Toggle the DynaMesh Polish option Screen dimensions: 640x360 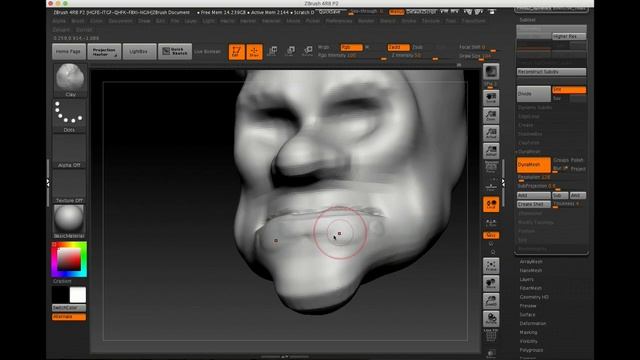(x=577, y=160)
